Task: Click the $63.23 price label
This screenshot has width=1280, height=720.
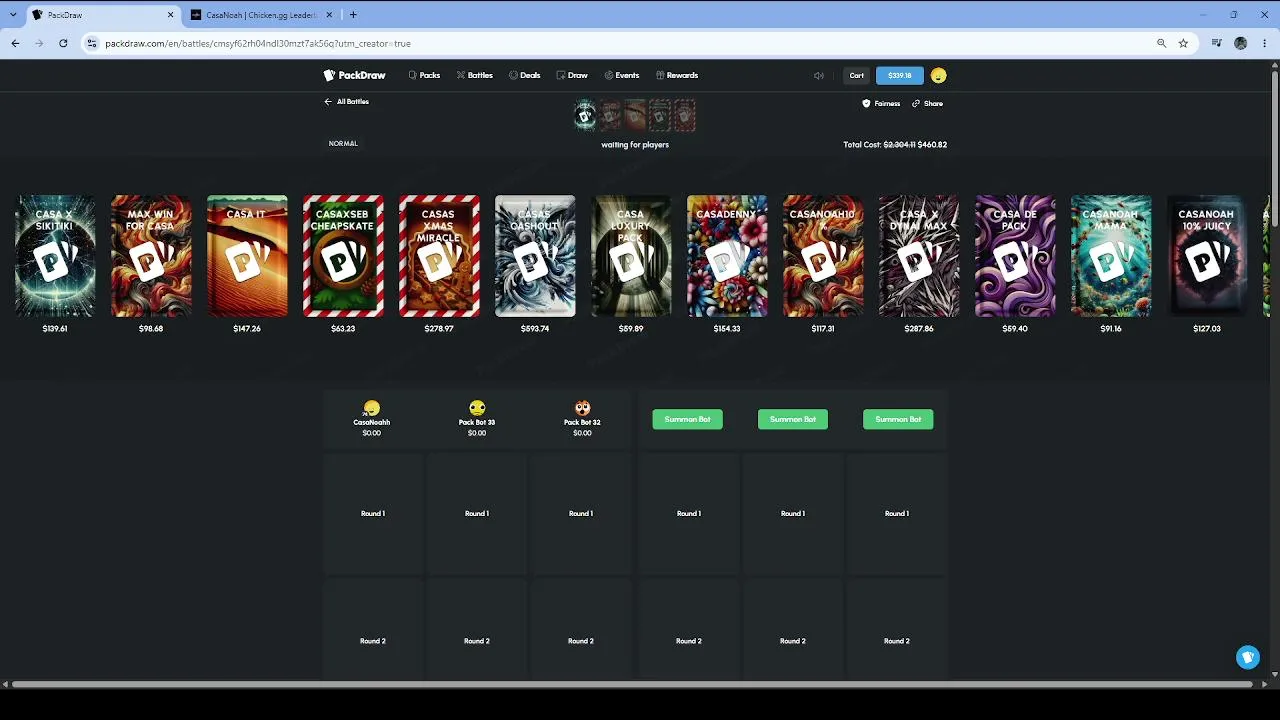Action: click(x=343, y=328)
